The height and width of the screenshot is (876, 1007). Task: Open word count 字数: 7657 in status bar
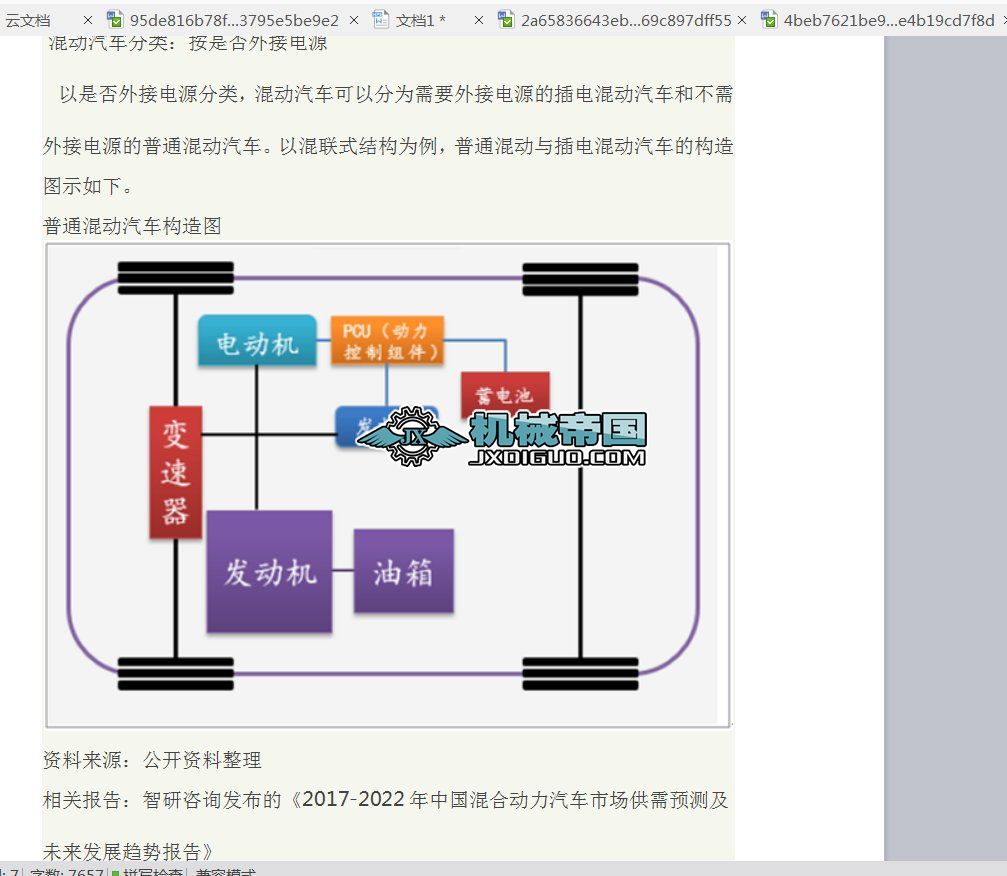coord(67,872)
